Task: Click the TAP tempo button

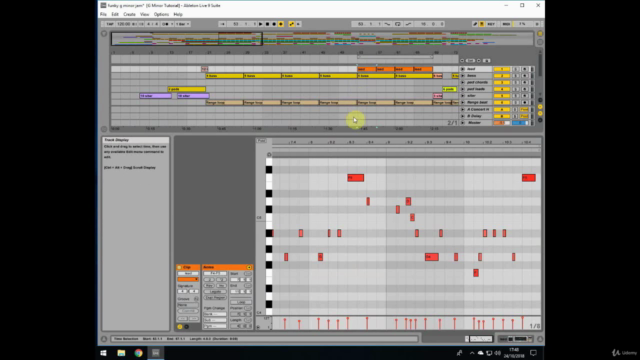Action: coord(110,24)
